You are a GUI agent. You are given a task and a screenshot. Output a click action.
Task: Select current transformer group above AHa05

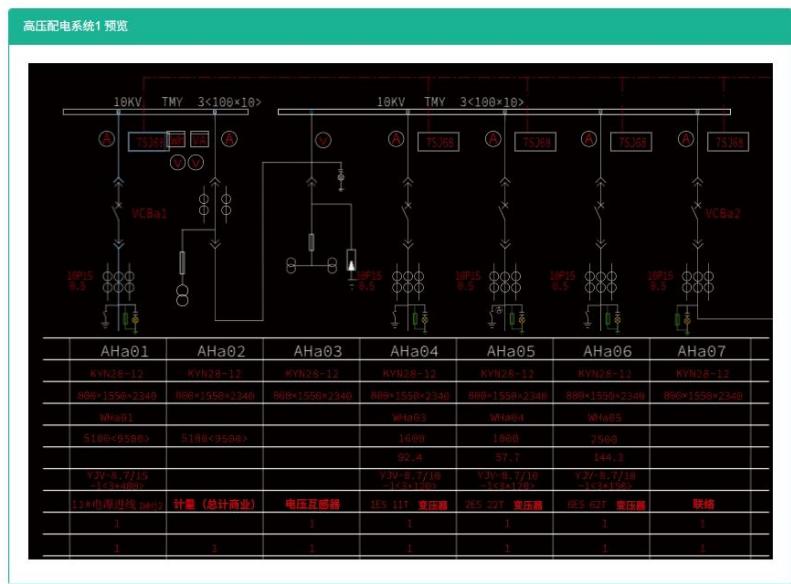(505, 279)
